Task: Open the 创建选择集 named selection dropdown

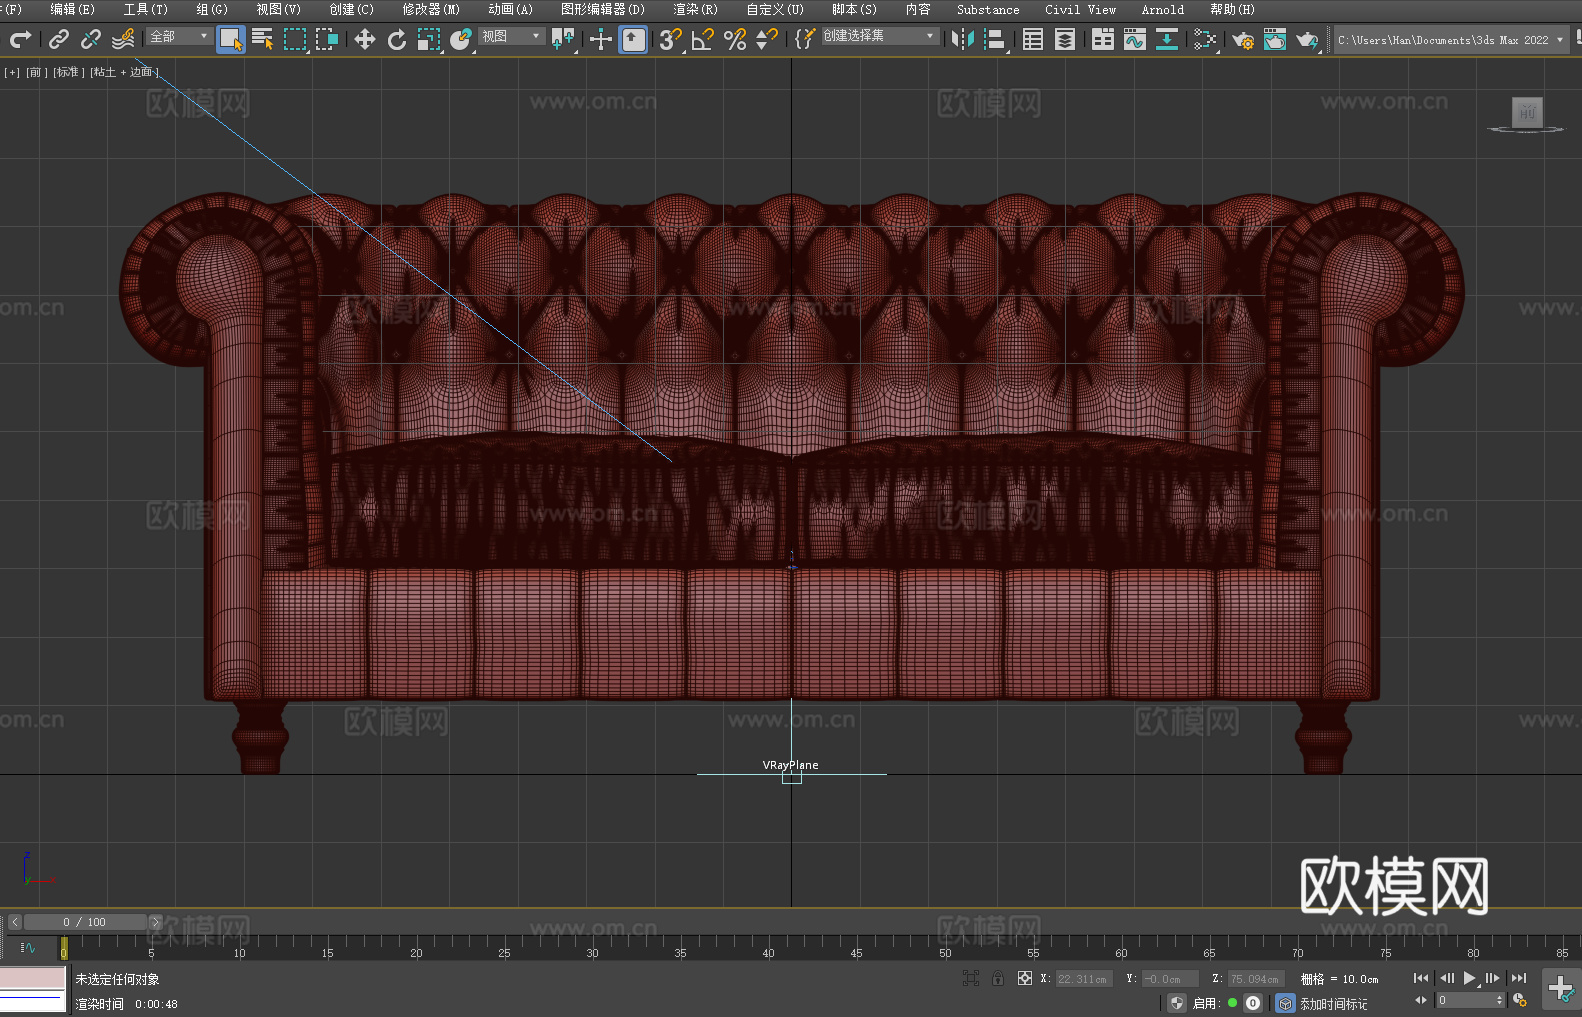Action: pyautogui.click(x=879, y=36)
